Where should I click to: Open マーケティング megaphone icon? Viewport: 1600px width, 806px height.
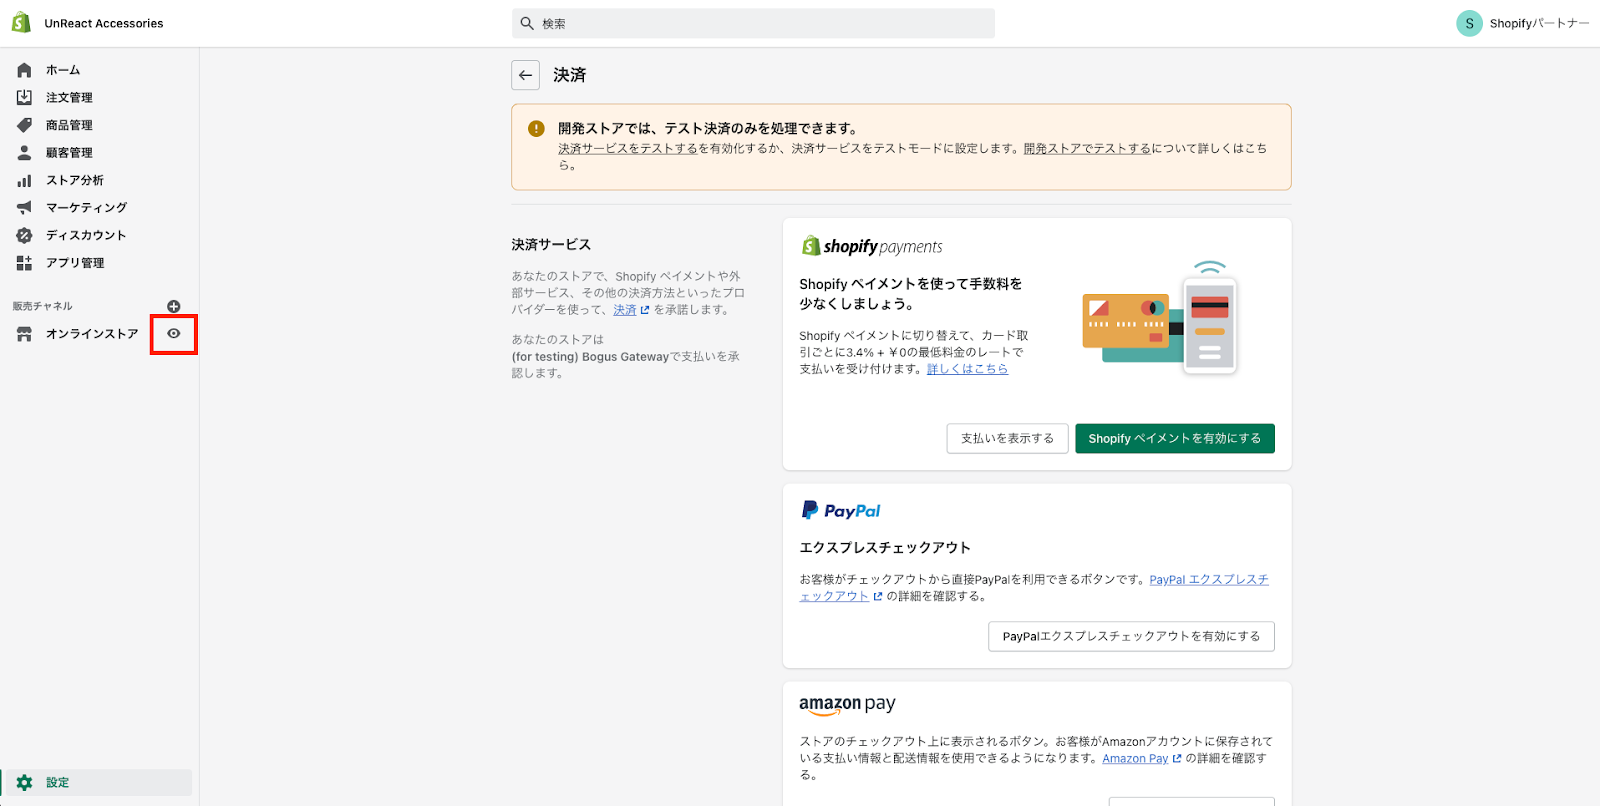click(24, 207)
